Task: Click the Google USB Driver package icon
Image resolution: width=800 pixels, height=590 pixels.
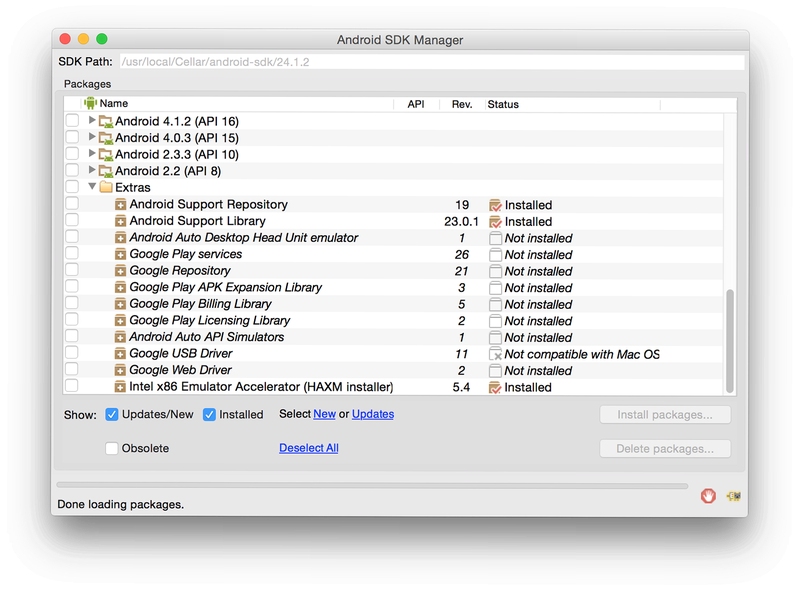Action: point(120,354)
